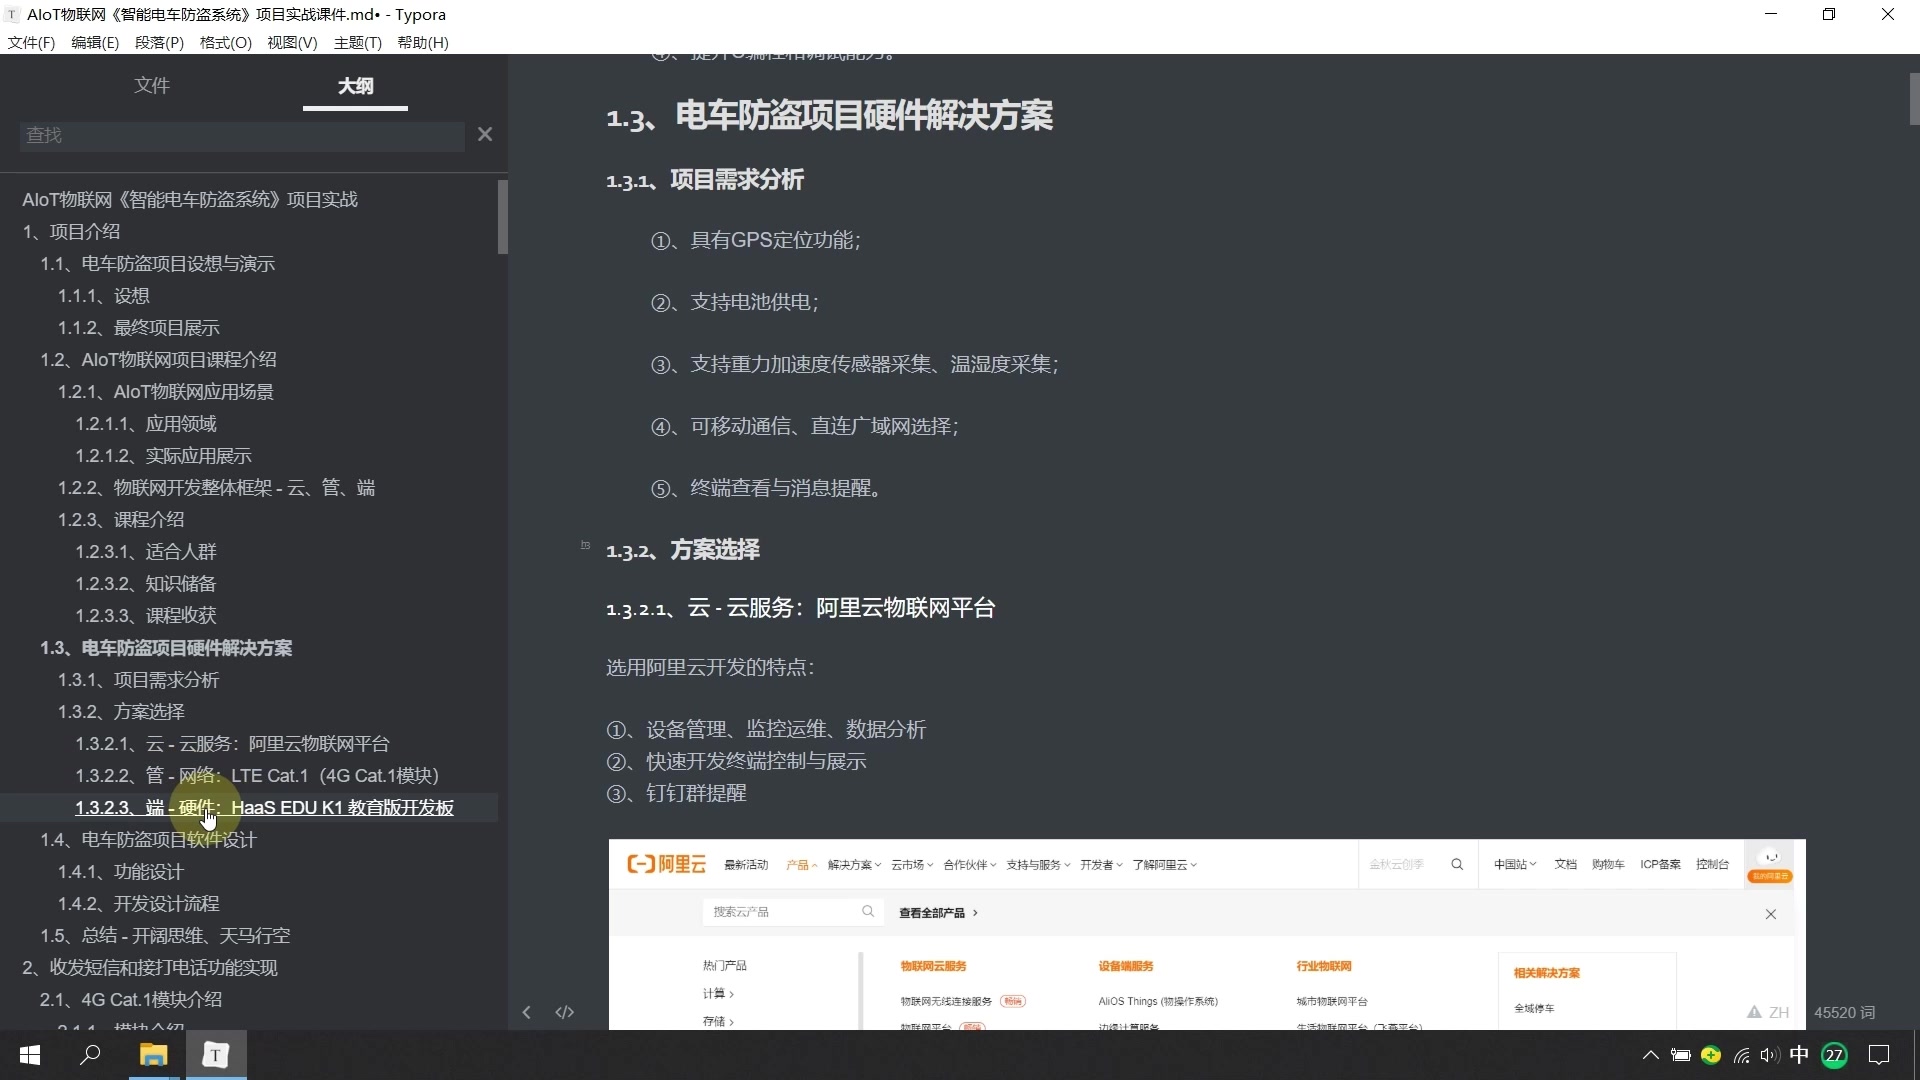Select outline item 1.2.3.1、适合人群
The image size is (1920, 1080).
146,552
